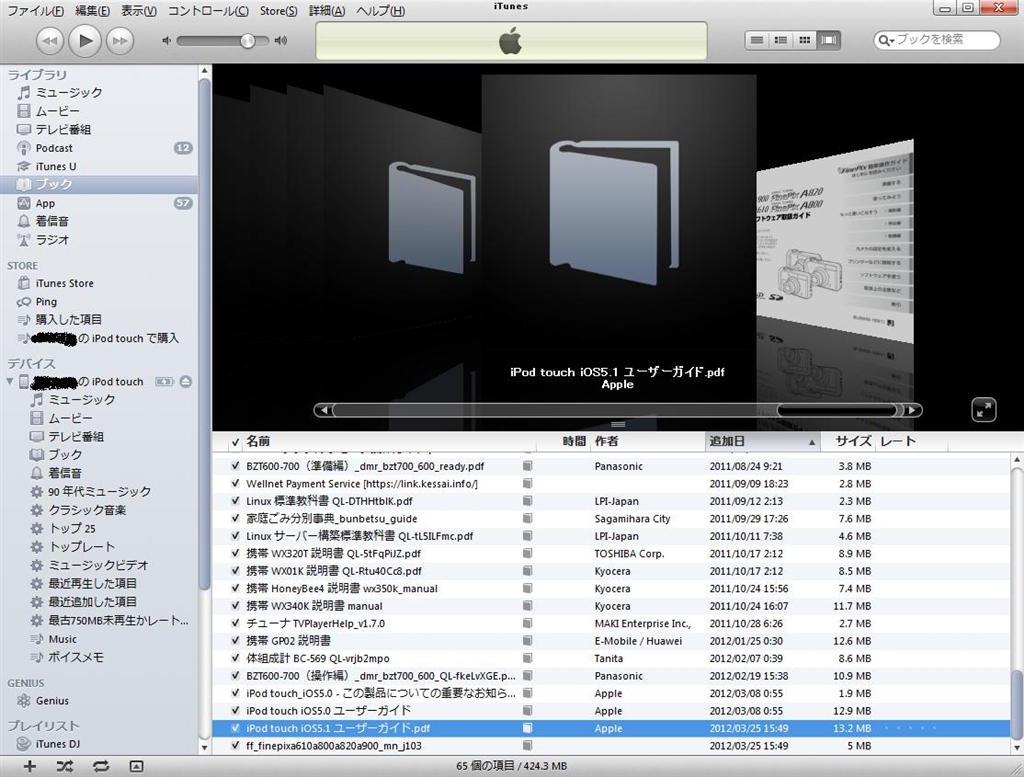The width and height of the screenshot is (1024, 777).
Task: Uncheck the iPod touch iOS5.1 ユーザーガイド.pdf checkbox
Action: click(x=236, y=729)
